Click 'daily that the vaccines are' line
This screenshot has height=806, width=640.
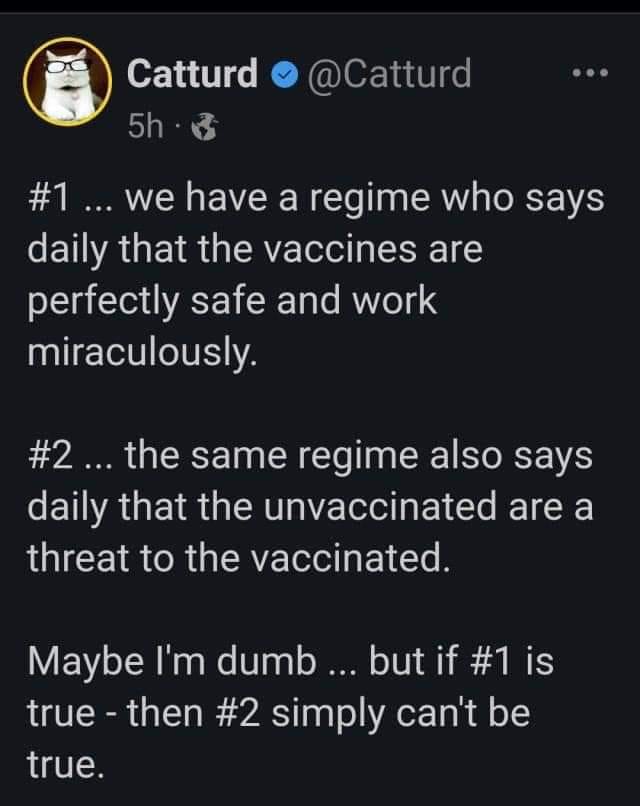[x=257, y=249]
